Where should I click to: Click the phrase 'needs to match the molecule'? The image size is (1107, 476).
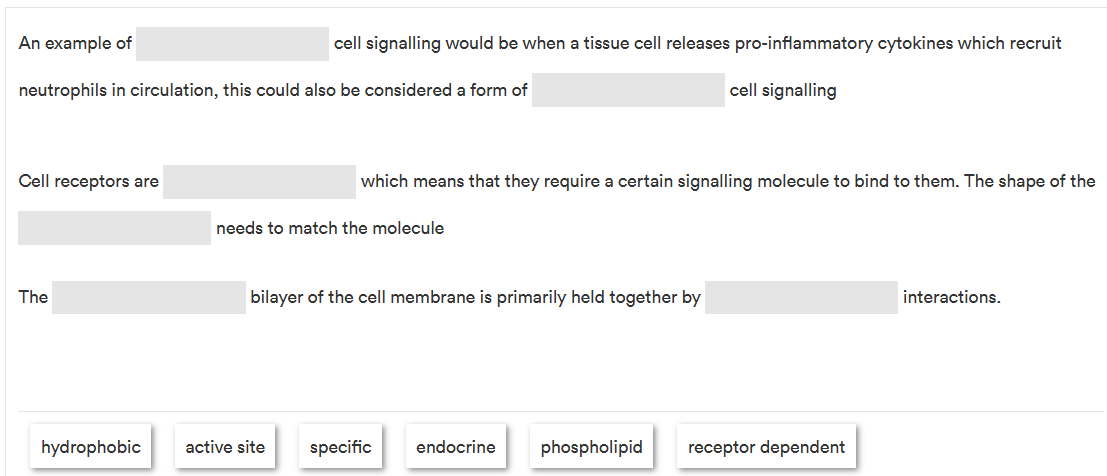330,228
